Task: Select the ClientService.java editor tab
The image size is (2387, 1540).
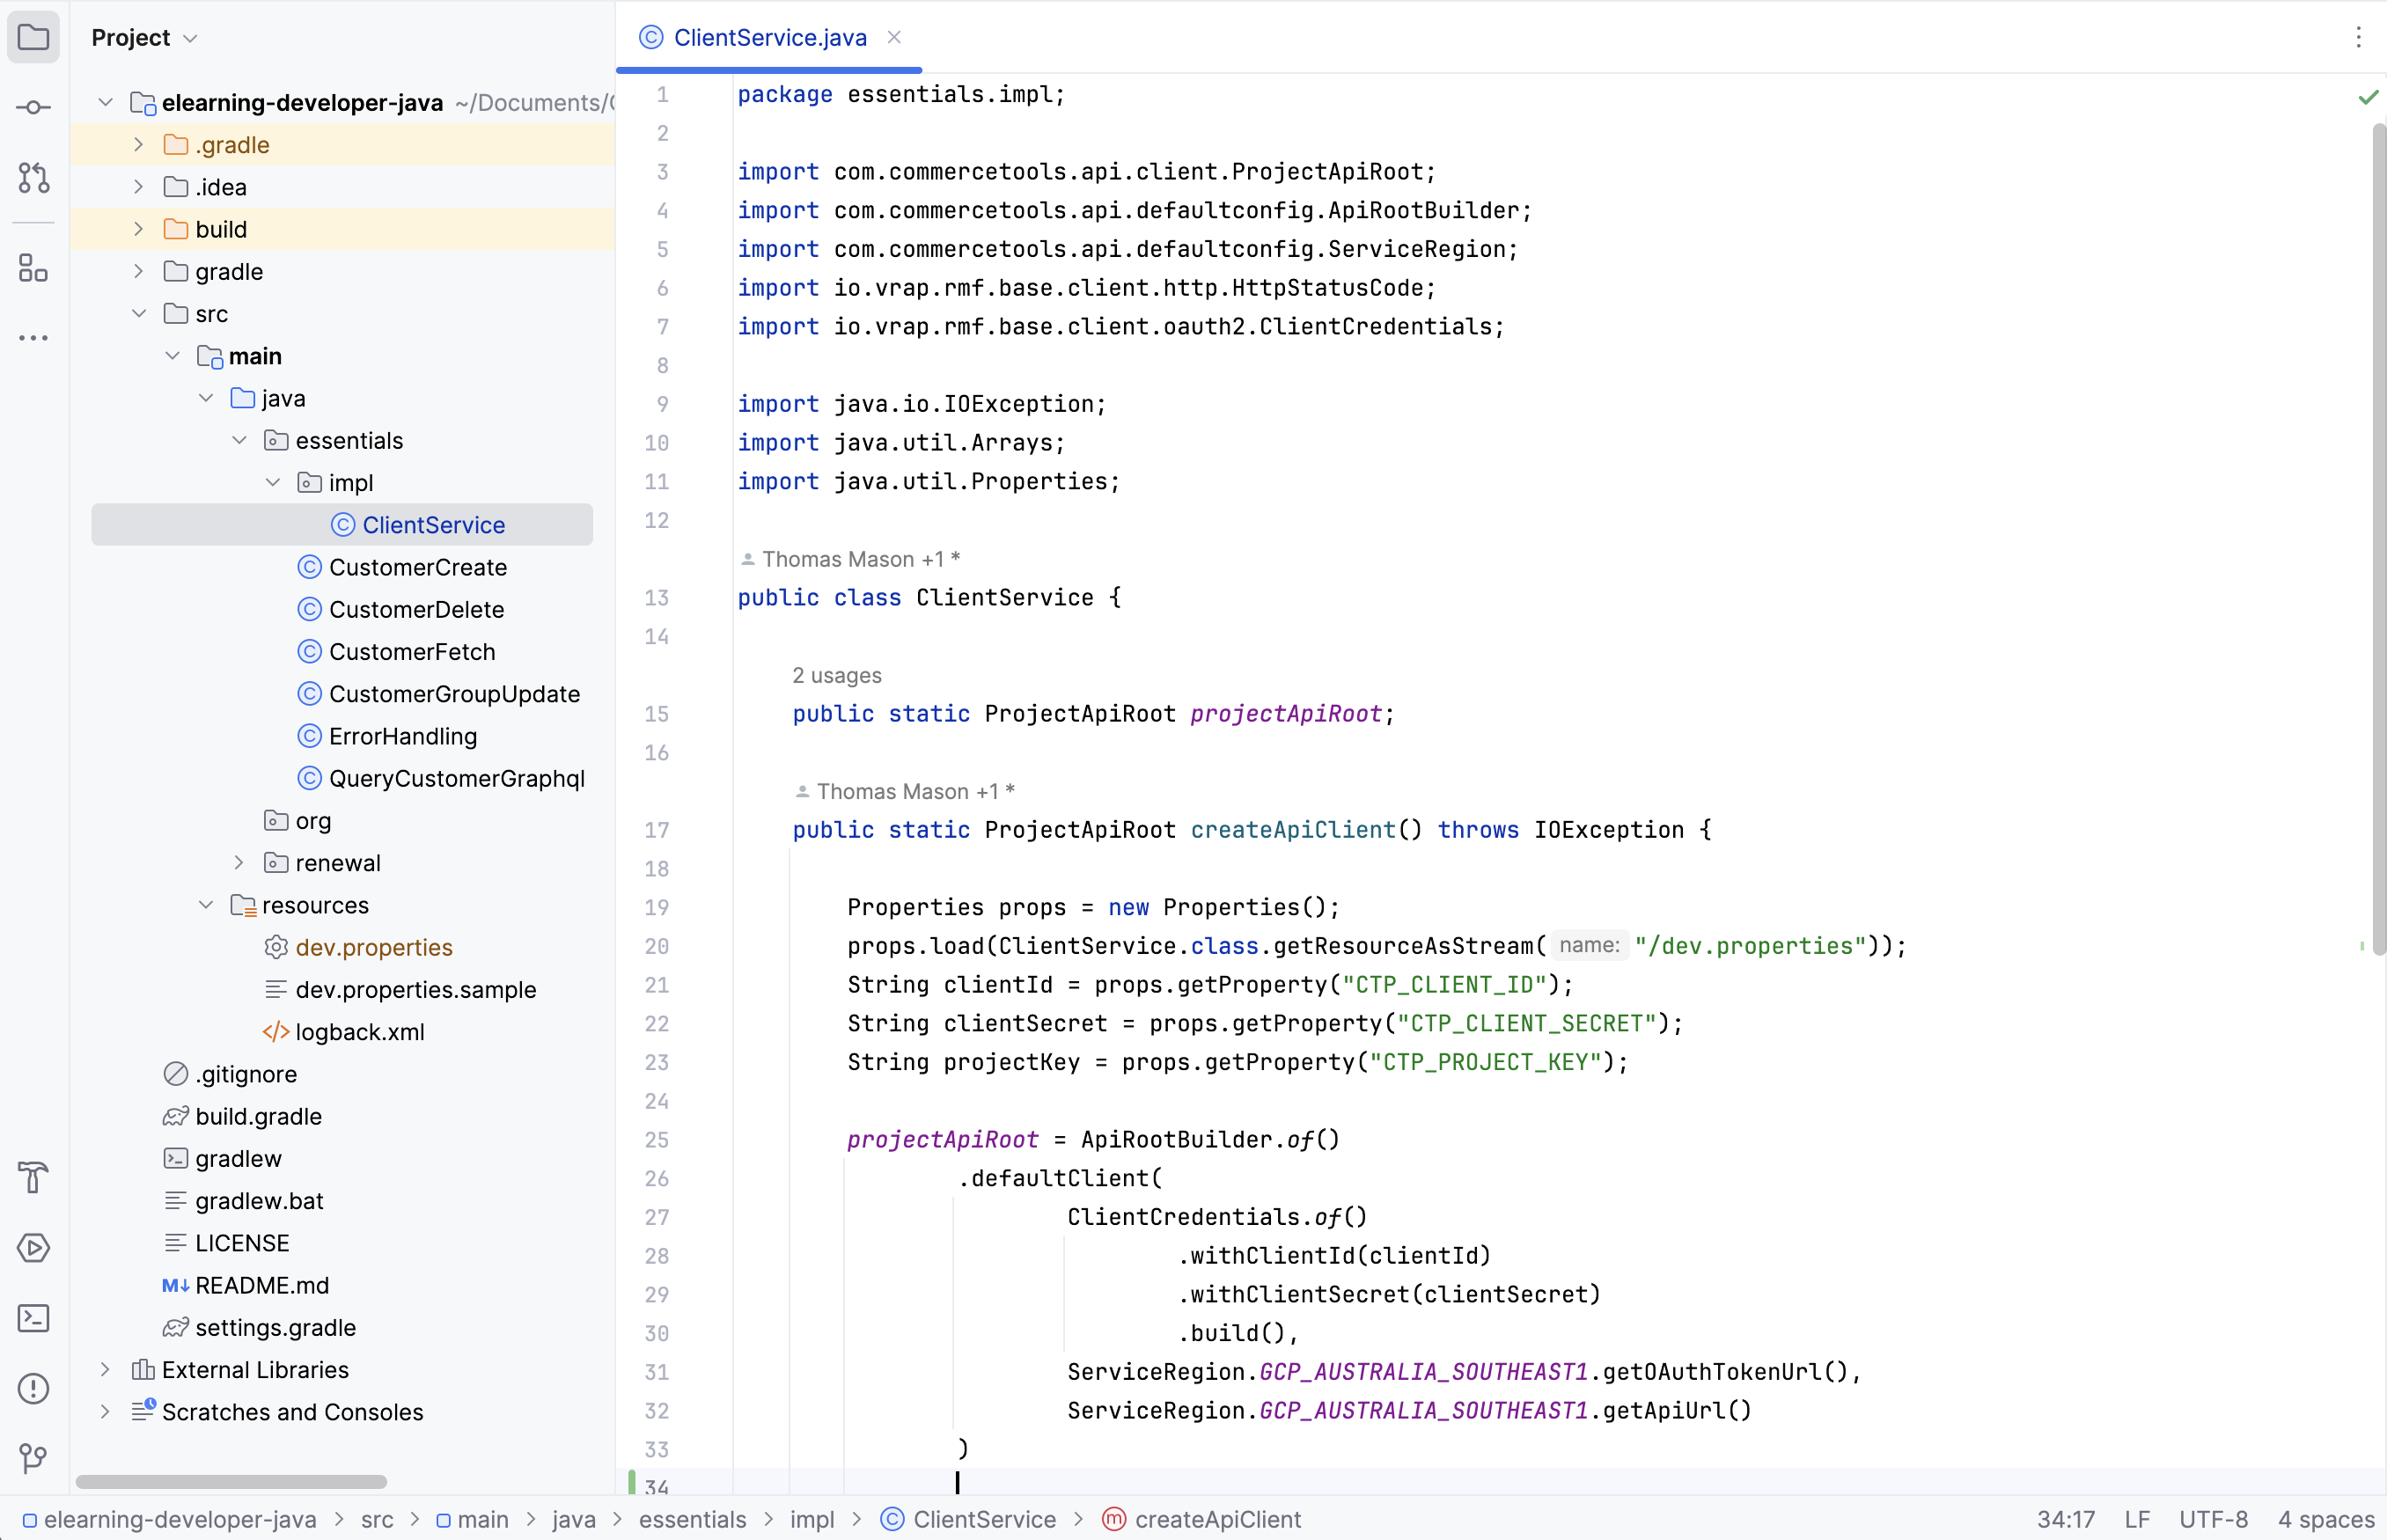Action: pyautogui.click(x=768, y=38)
